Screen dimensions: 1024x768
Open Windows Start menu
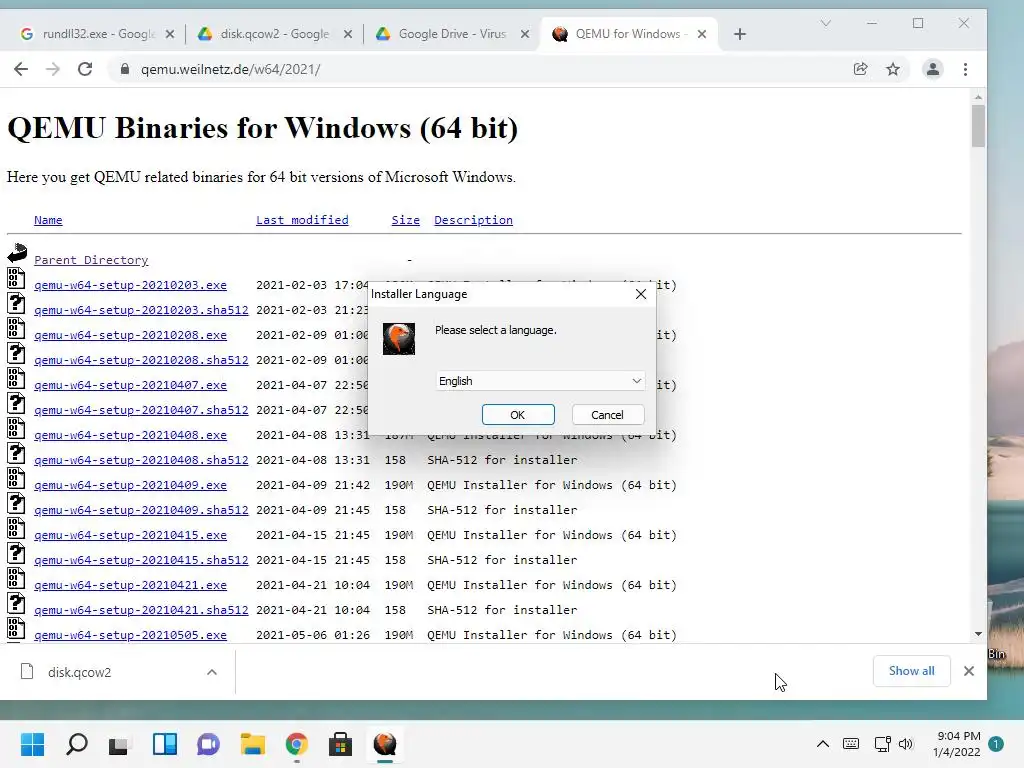tap(32, 744)
